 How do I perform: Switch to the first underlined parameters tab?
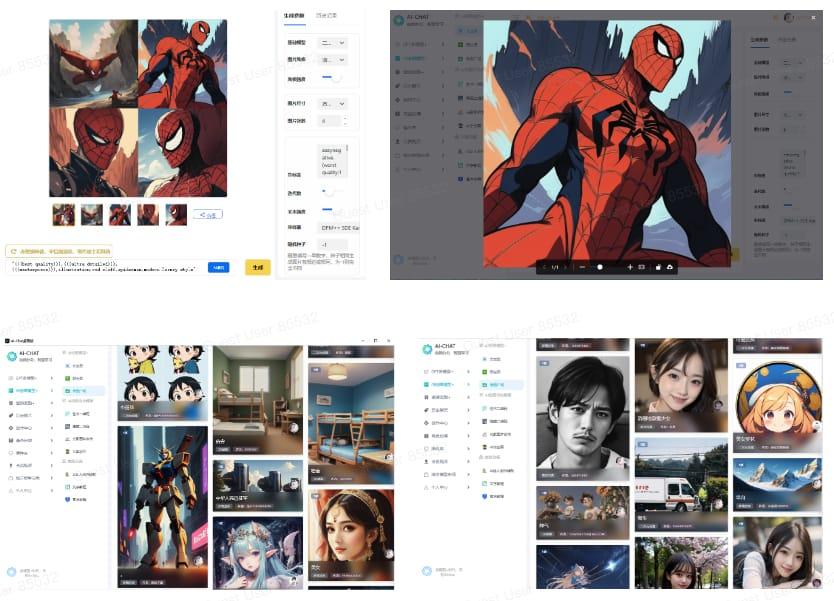pos(294,16)
